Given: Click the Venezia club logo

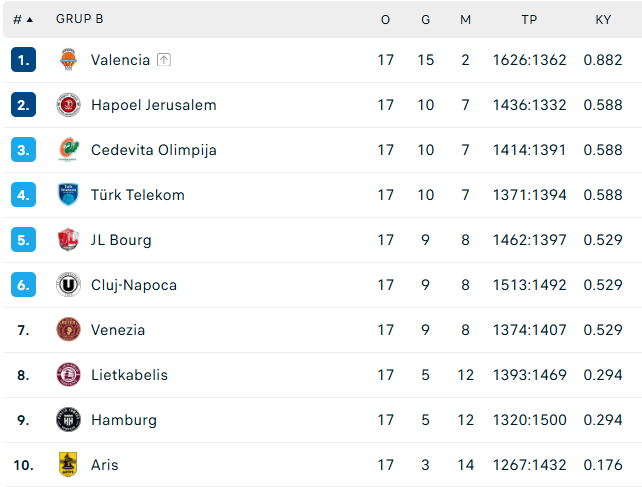Looking at the screenshot, I should pyautogui.click(x=68, y=330).
